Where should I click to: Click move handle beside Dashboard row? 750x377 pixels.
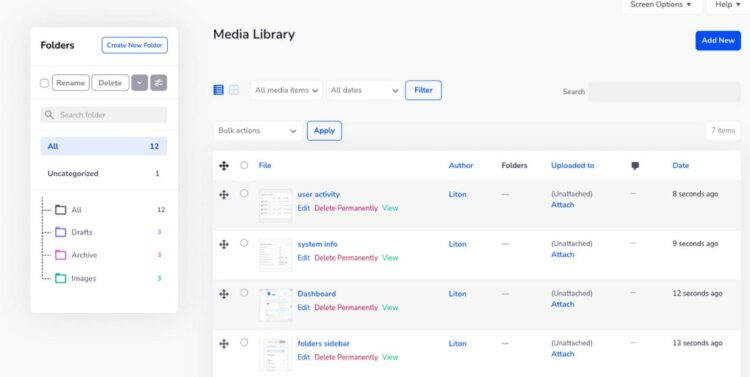pos(224,294)
